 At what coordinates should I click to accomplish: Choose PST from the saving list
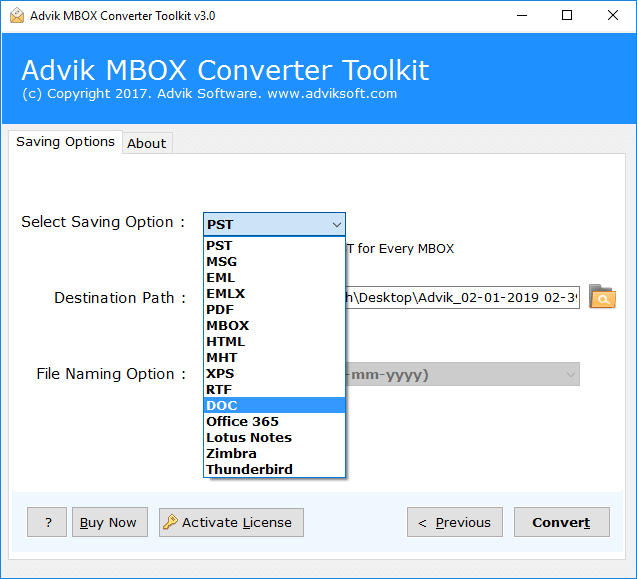pos(274,245)
